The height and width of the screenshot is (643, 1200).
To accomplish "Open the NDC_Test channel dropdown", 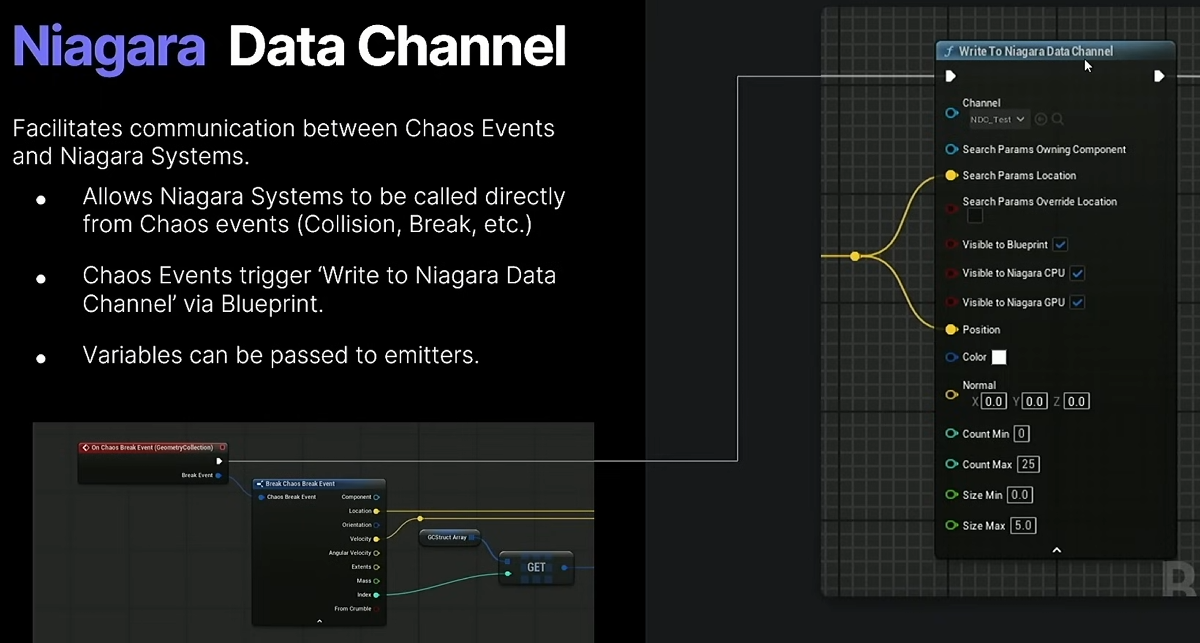I will point(998,119).
